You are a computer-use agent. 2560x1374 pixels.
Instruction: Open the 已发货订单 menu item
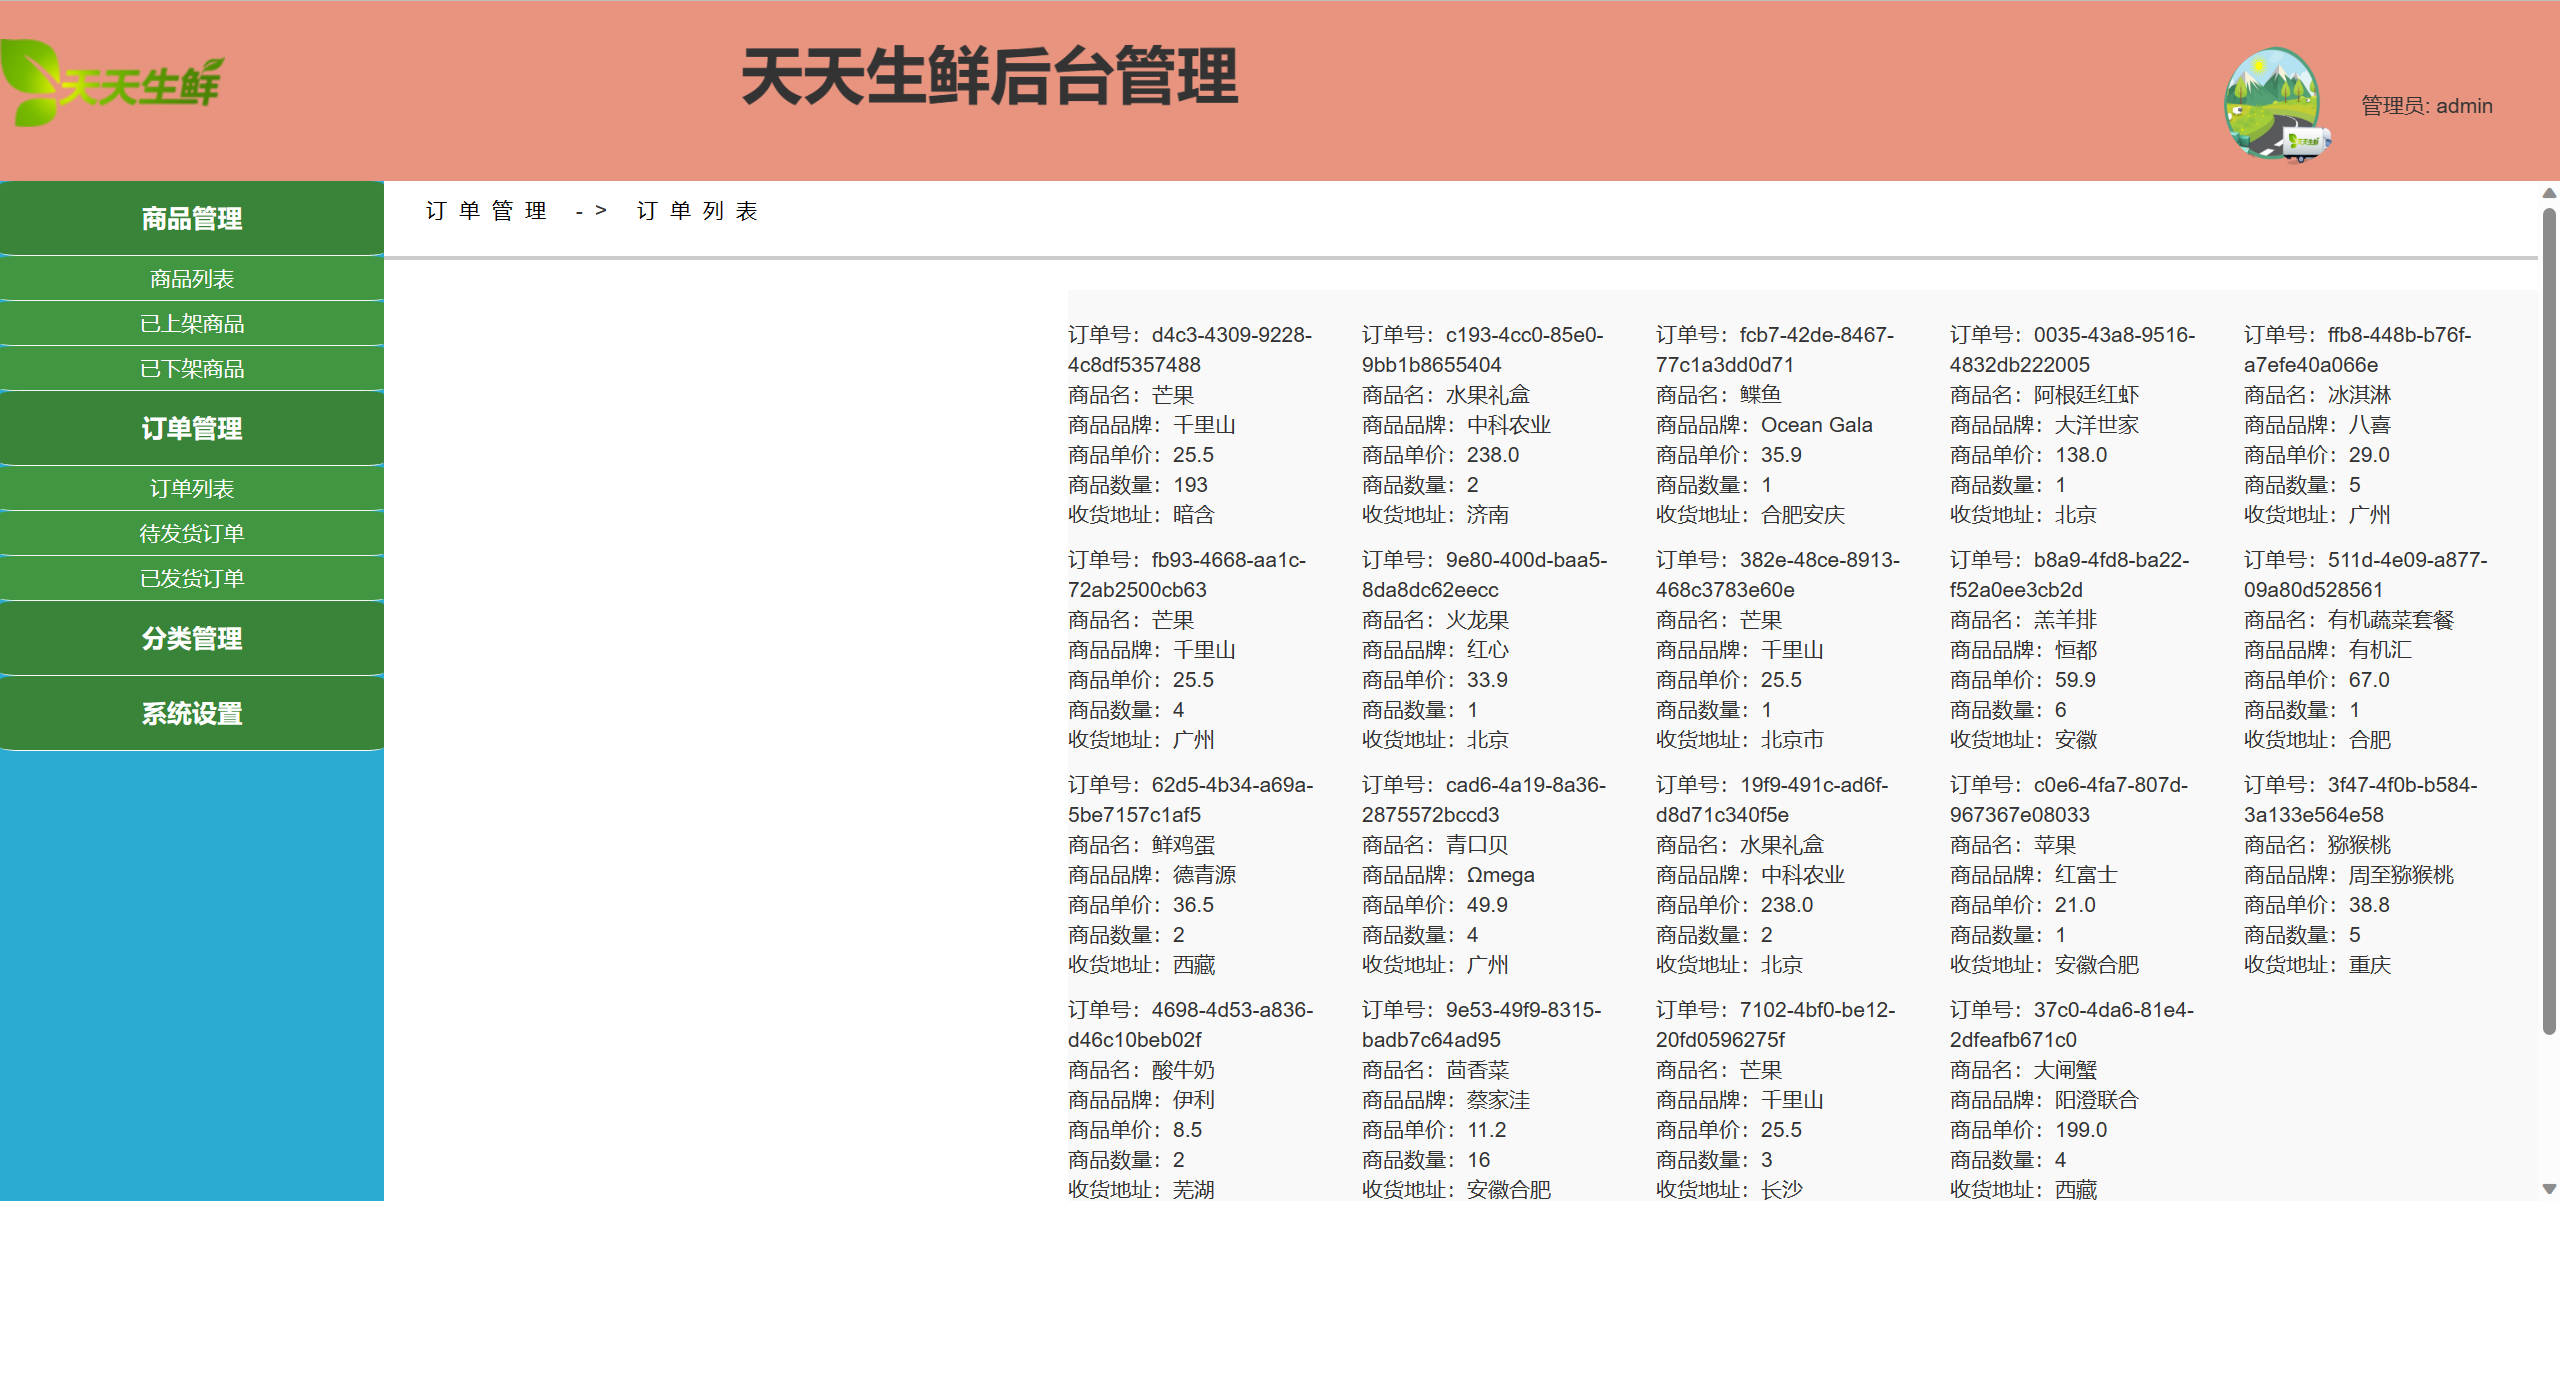[x=191, y=578]
